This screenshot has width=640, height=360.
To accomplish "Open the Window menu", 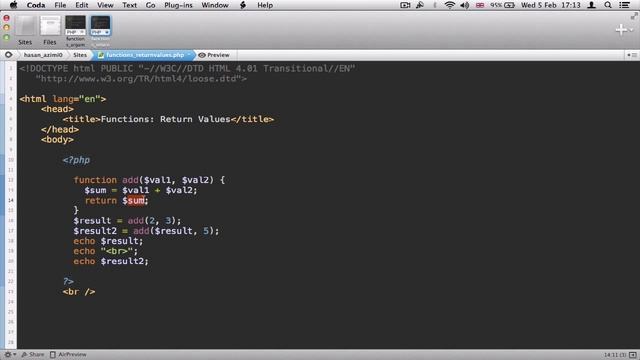I will coord(215,5).
